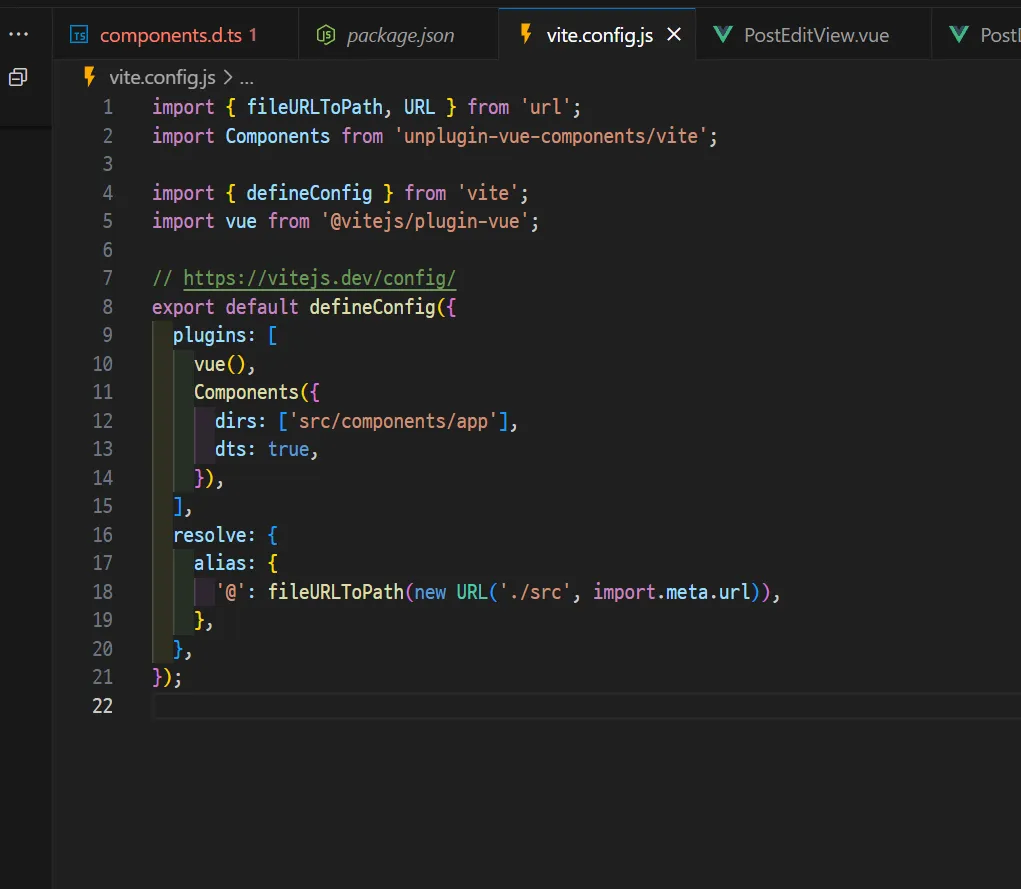Image resolution: width=1021 pixels, height=889 pixels.
Task: Click 'fileURLToPath' in the line 1 import
Action: 315,107
